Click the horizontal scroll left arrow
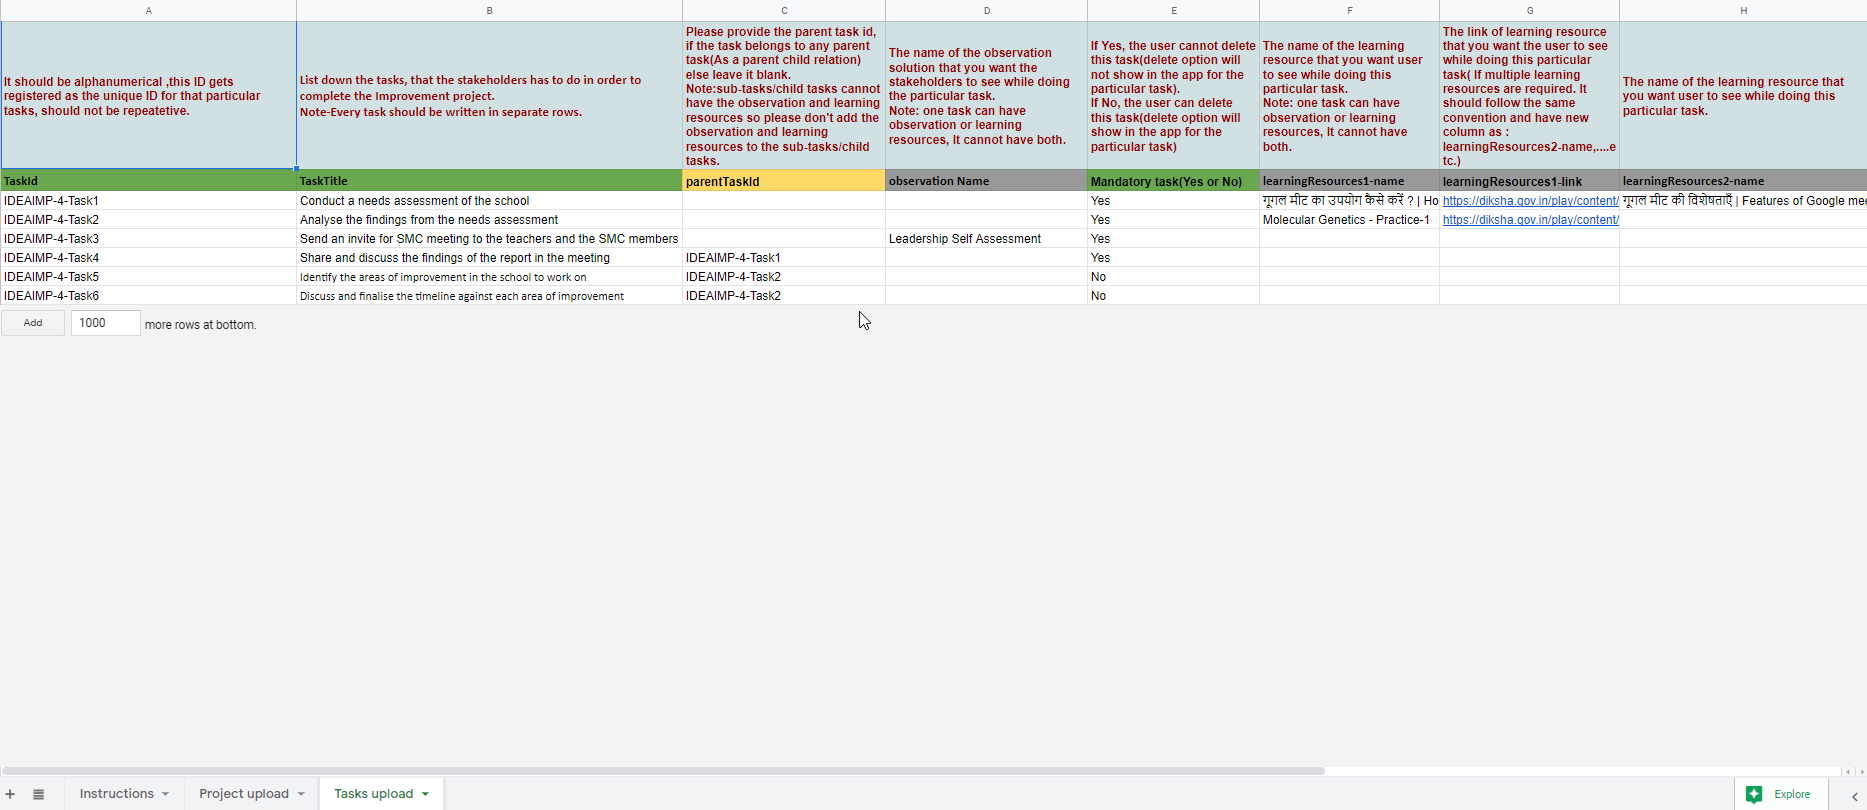This screenshot has height=810, width=1867. coord(1848,771)
